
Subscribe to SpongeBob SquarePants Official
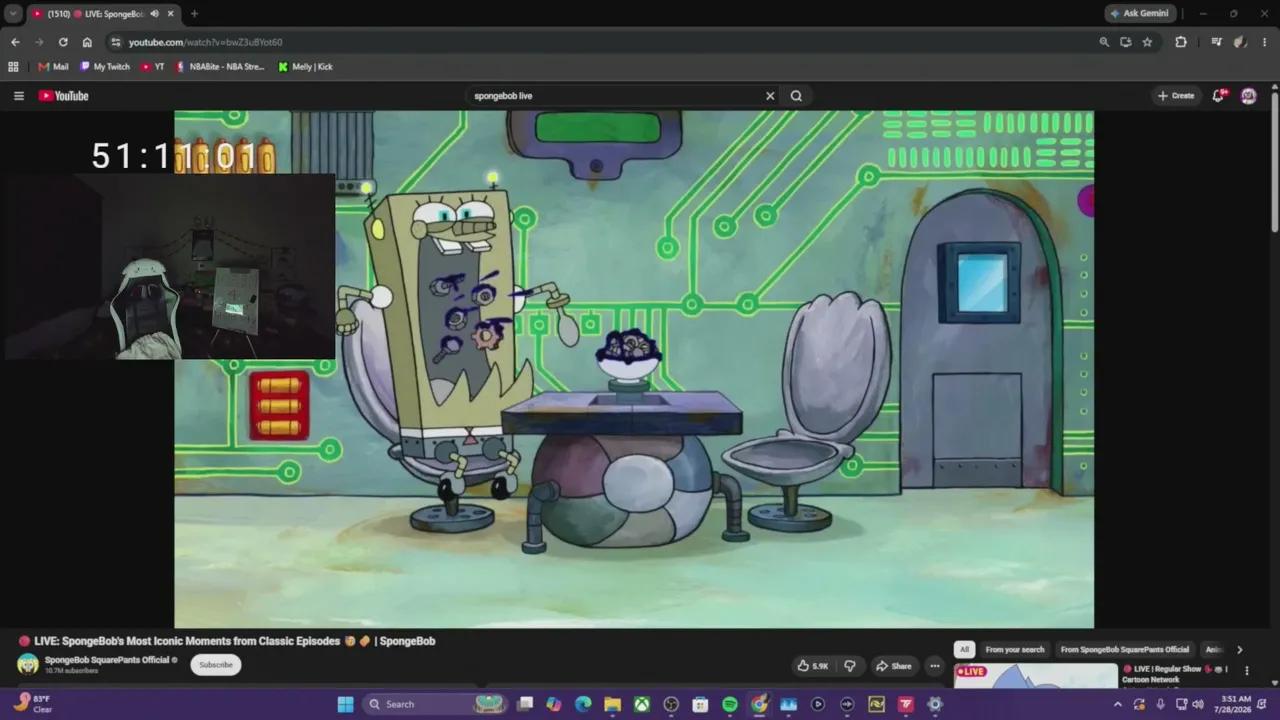[216, 665]
